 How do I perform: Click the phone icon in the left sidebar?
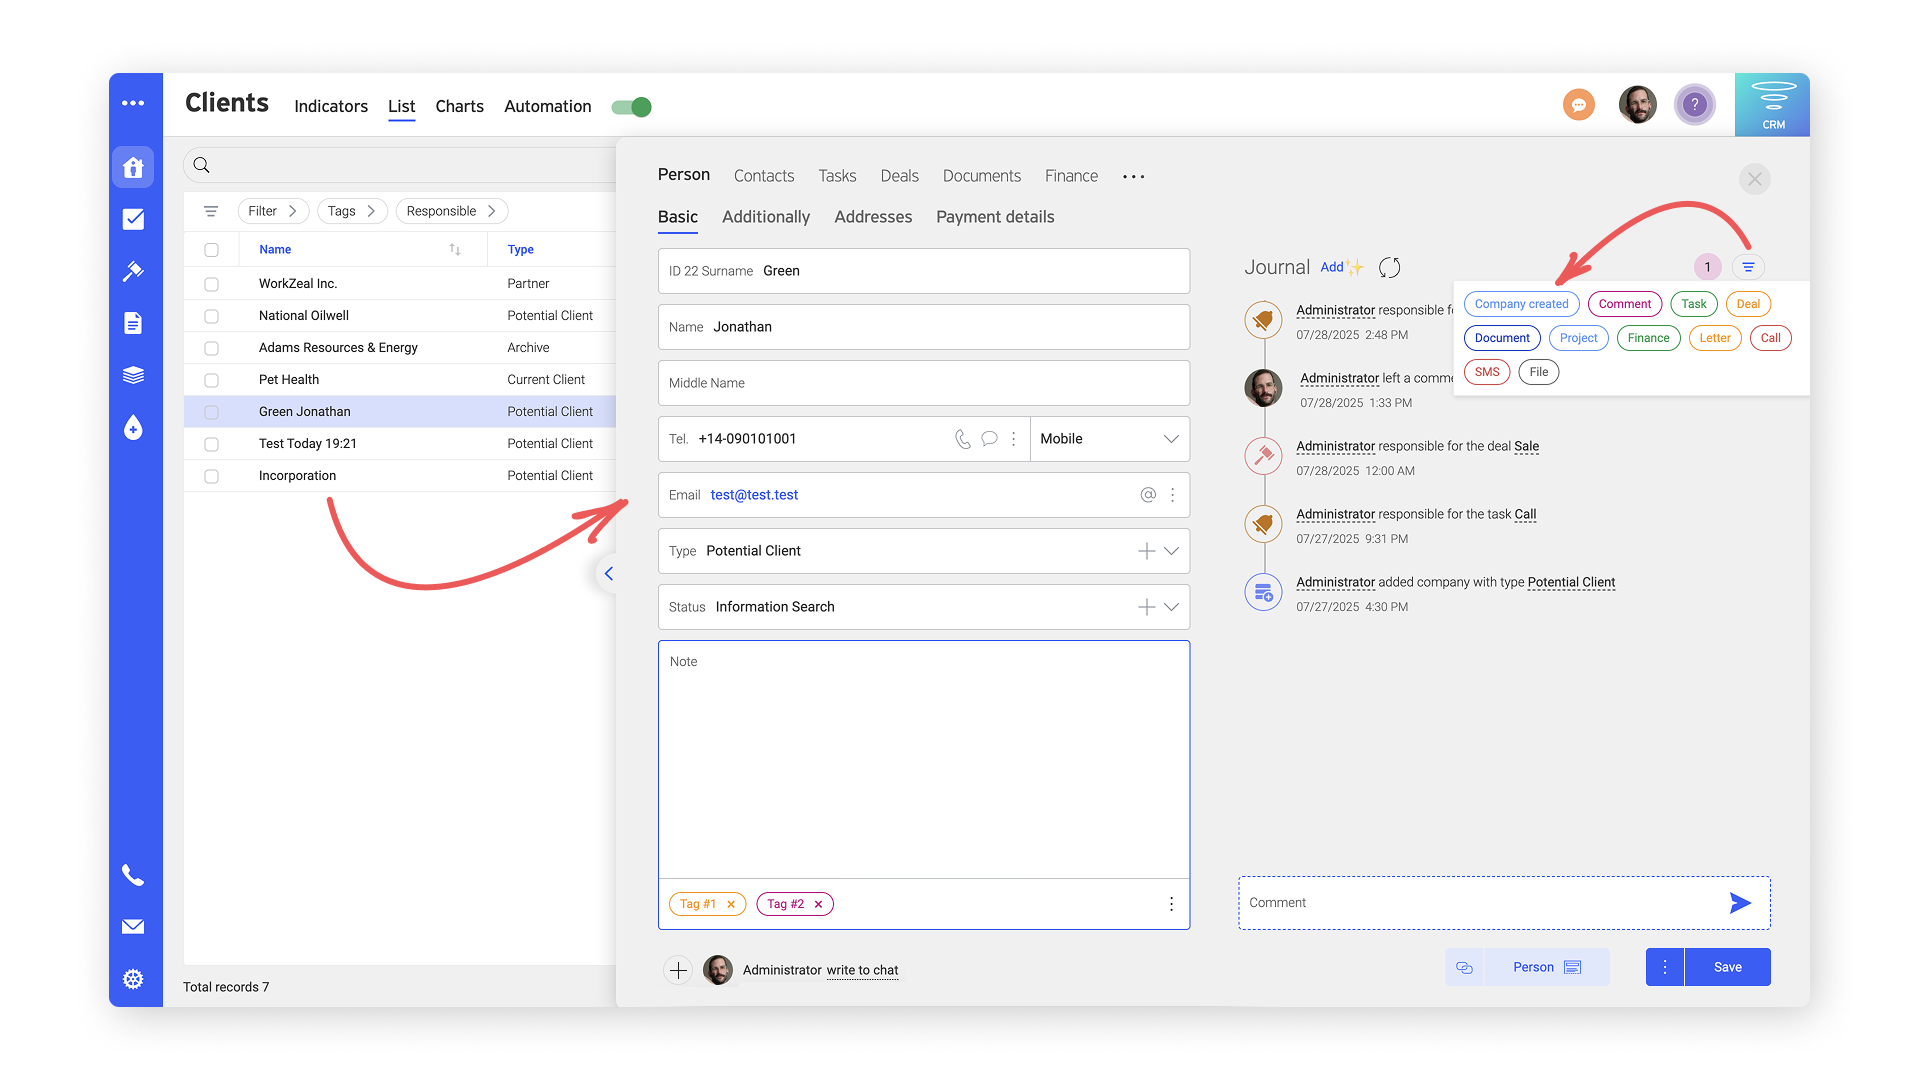click(x=135, y=875)
